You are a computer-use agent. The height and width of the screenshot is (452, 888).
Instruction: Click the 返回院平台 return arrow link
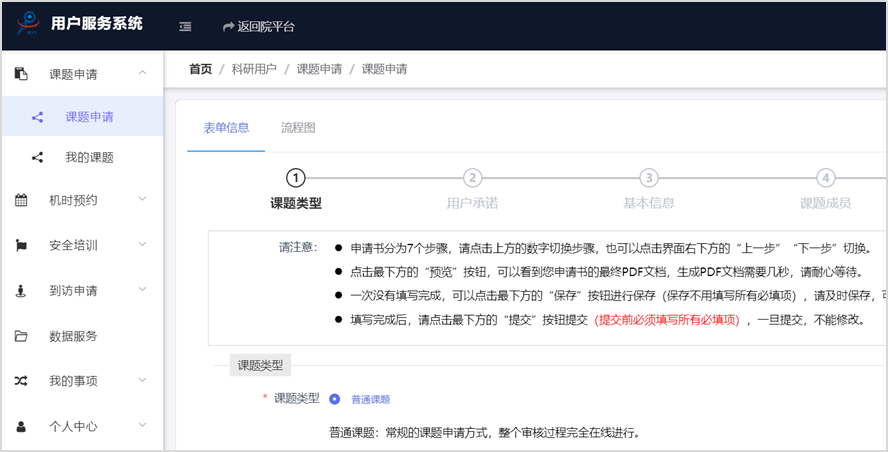click(x=259, y=27)
